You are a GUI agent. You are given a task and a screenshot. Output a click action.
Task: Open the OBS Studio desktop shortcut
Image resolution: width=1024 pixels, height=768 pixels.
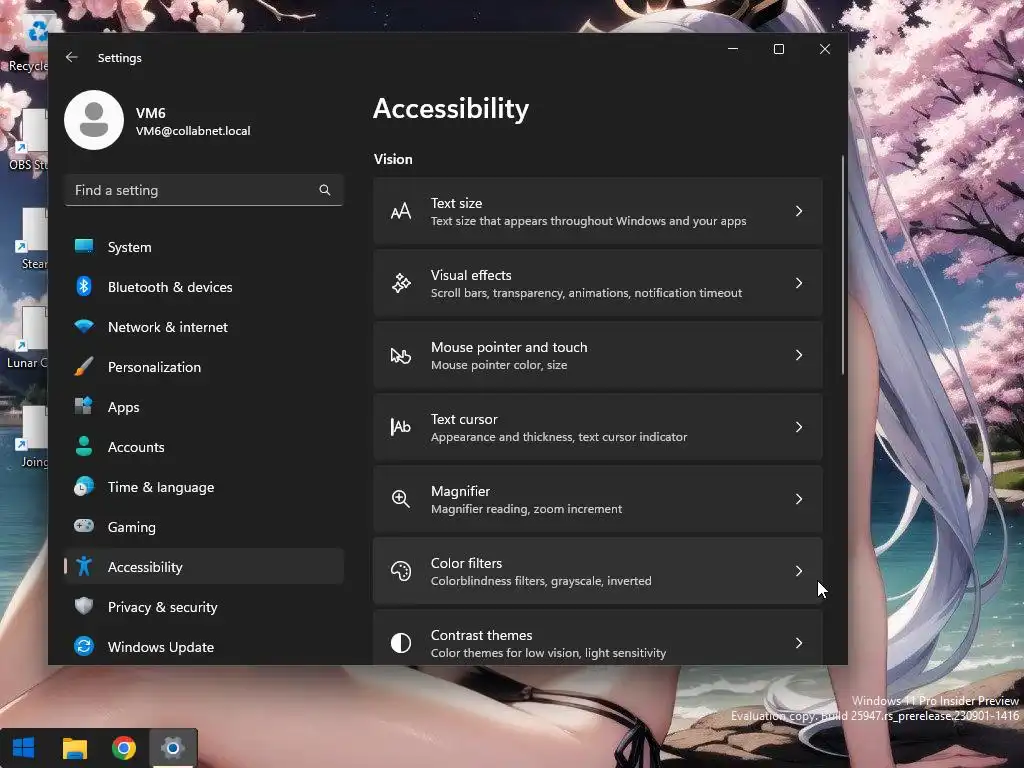tap(29, 140)
